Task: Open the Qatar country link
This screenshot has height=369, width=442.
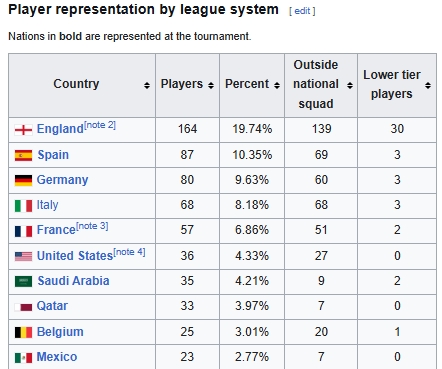Action: 52,306
